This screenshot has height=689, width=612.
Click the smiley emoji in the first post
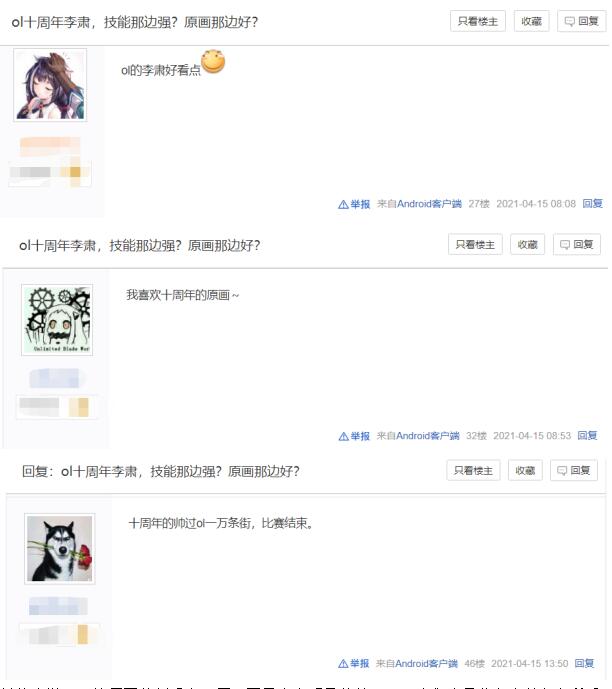pos(213,62)
